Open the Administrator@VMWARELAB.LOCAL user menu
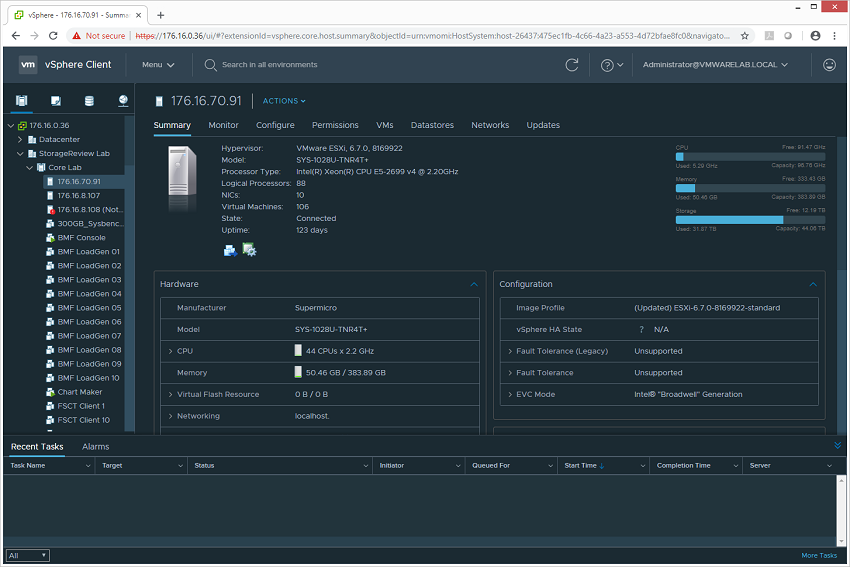Viewport: 850px width, 567px height. [715, 65]
